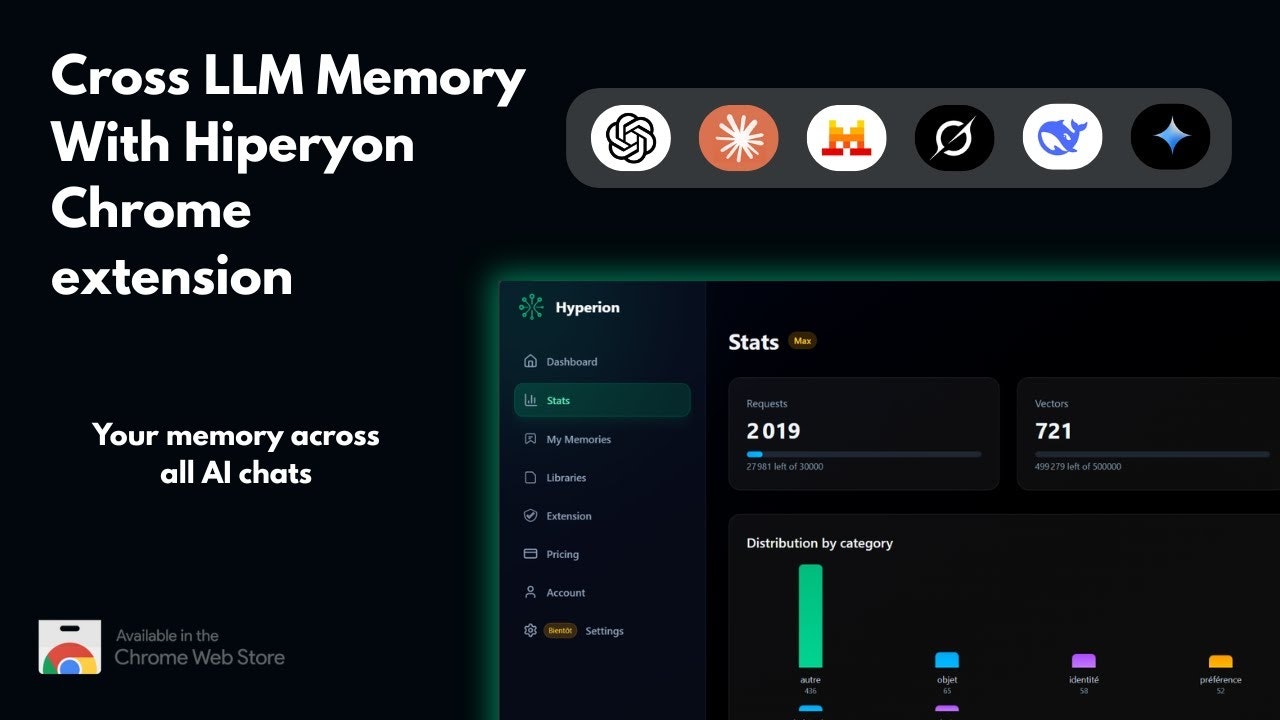The image size is (1280, 720).
Task: Open the My Memories section
Action: (x=581, y=438)
